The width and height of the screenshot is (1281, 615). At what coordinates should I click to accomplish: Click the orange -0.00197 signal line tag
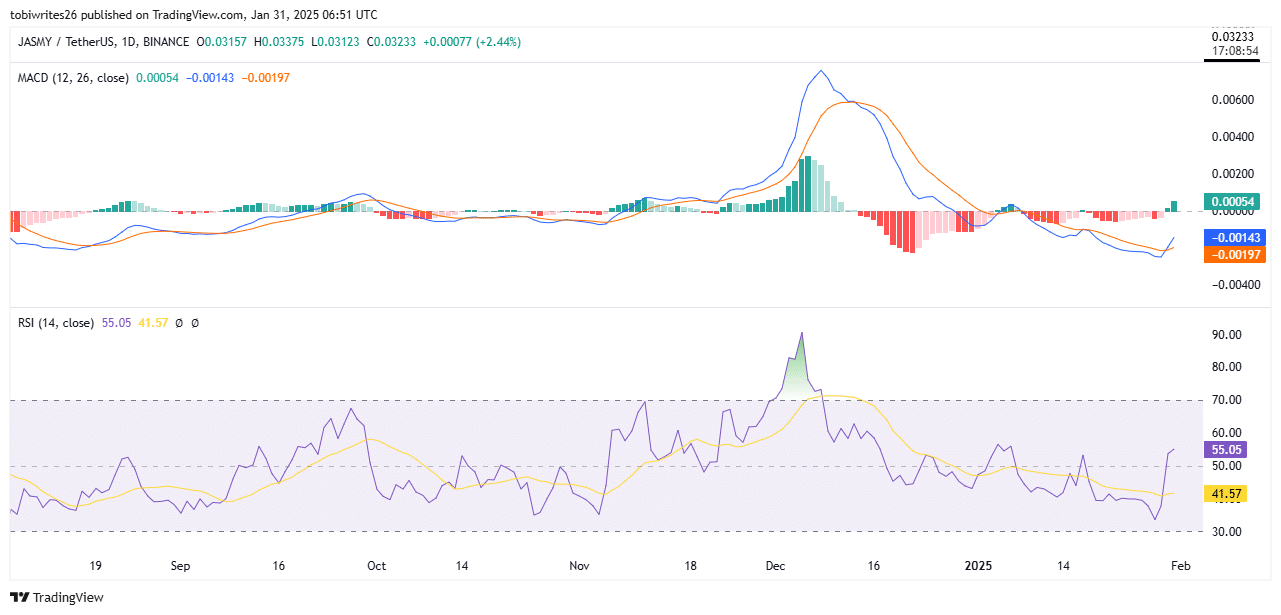(1236, 255)
